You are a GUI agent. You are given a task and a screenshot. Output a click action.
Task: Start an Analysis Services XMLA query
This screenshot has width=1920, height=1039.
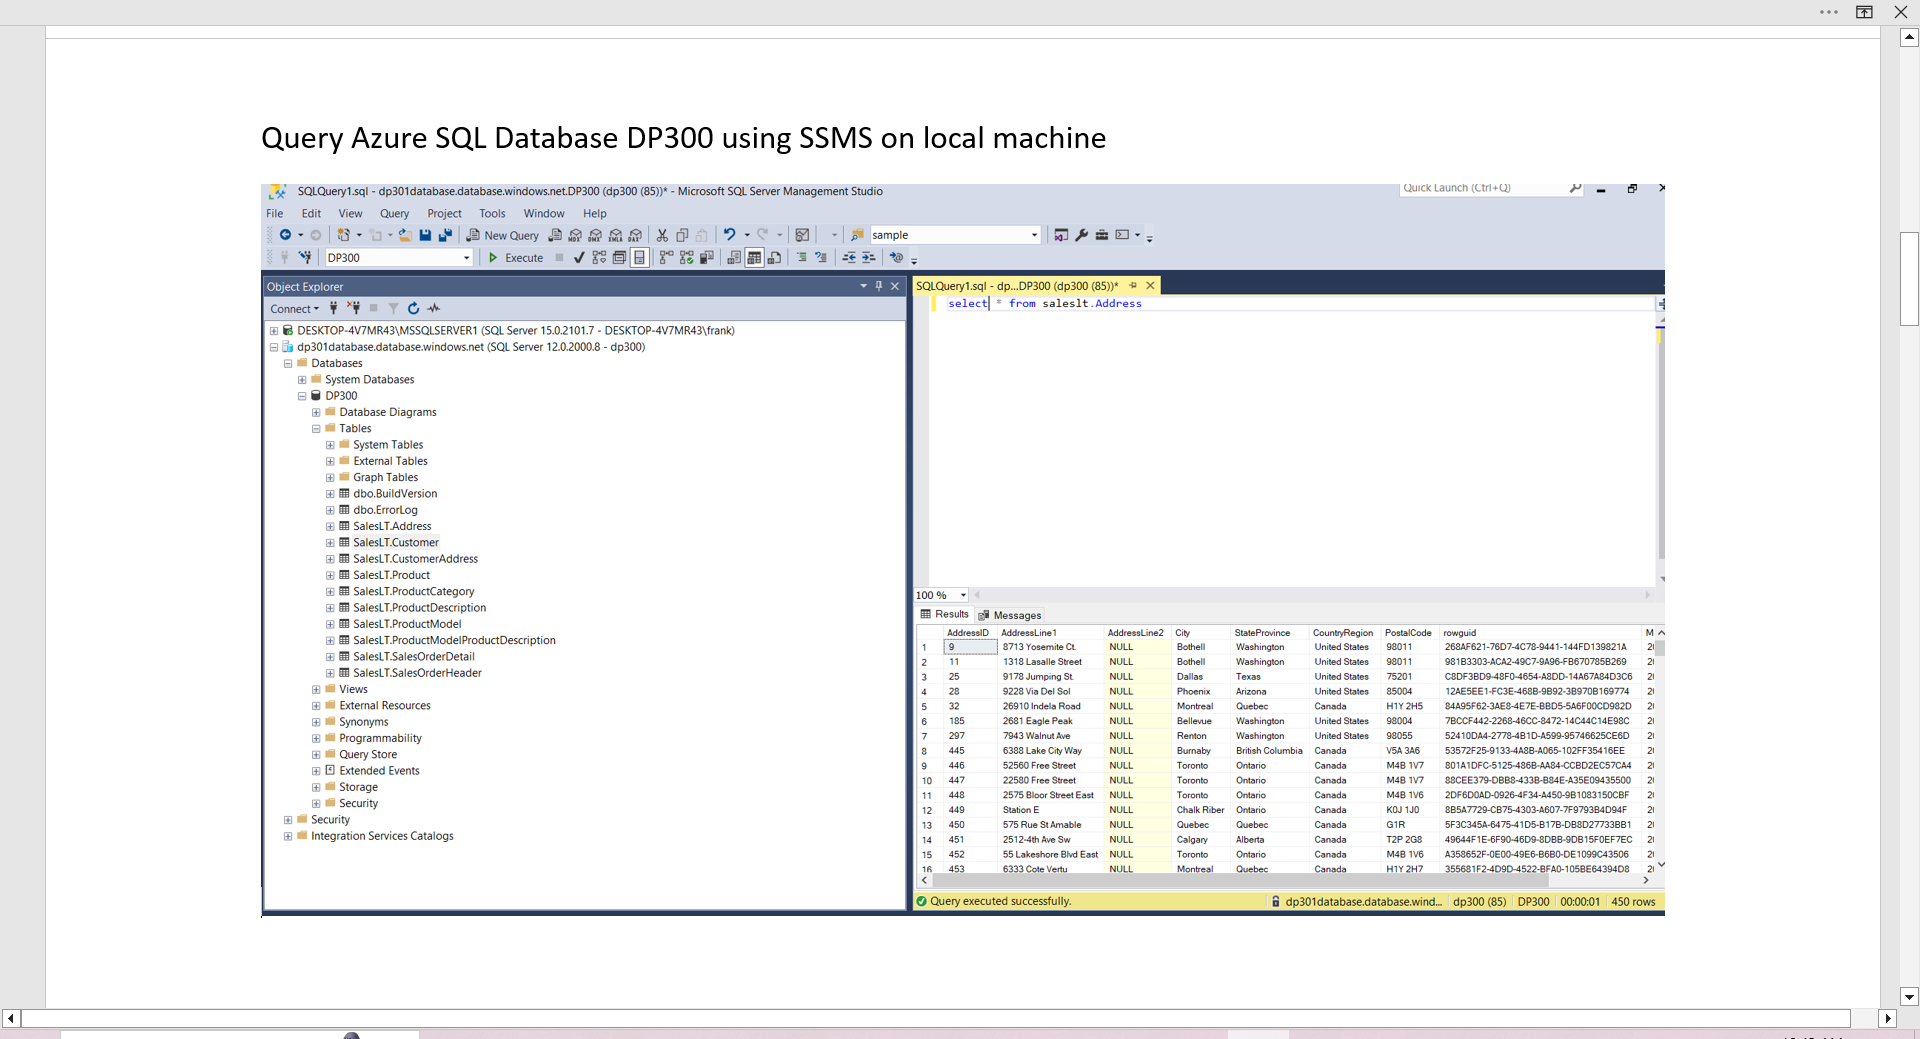pos(615,235)
